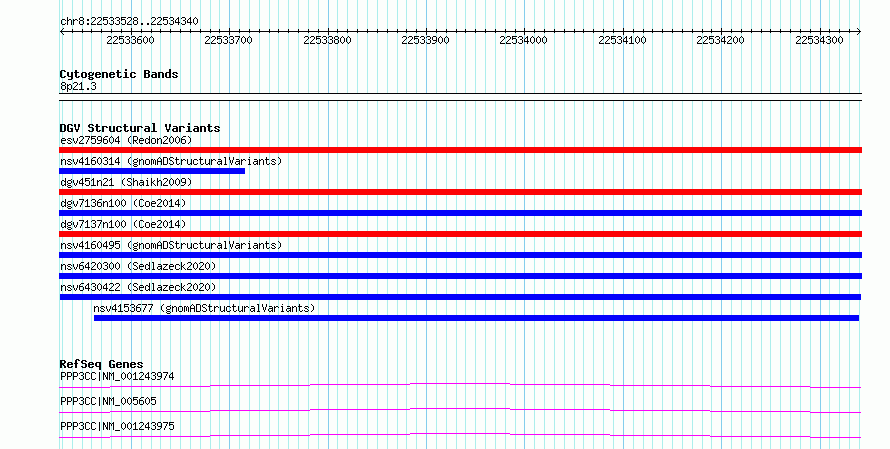Click ruler position 22534100

click(623, 40)
